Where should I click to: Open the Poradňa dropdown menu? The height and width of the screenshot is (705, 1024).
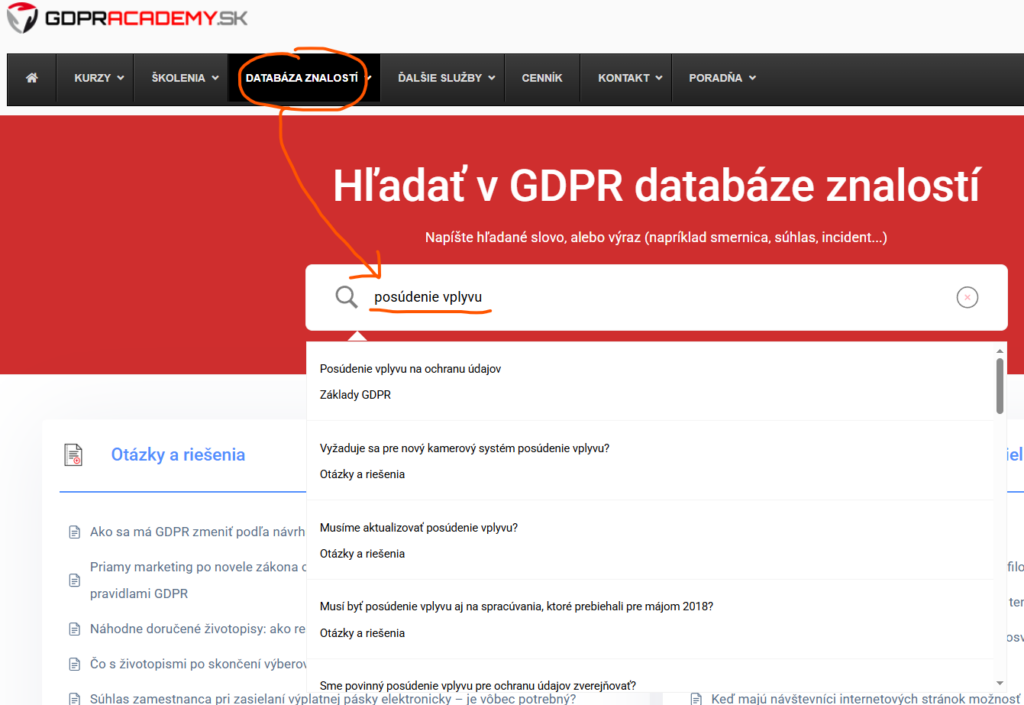(721, 78)
